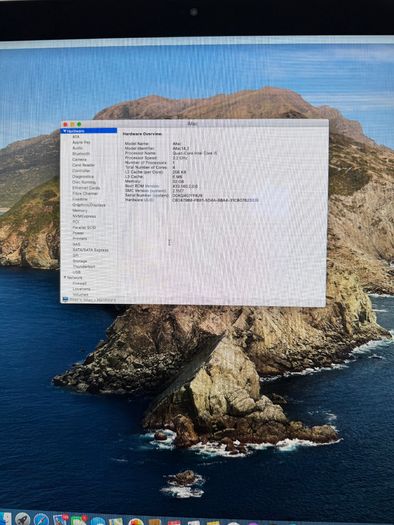Click the L2 Cache (per Core) label
The height and width of the screenshot is (525, 394).
click(144, 172)
